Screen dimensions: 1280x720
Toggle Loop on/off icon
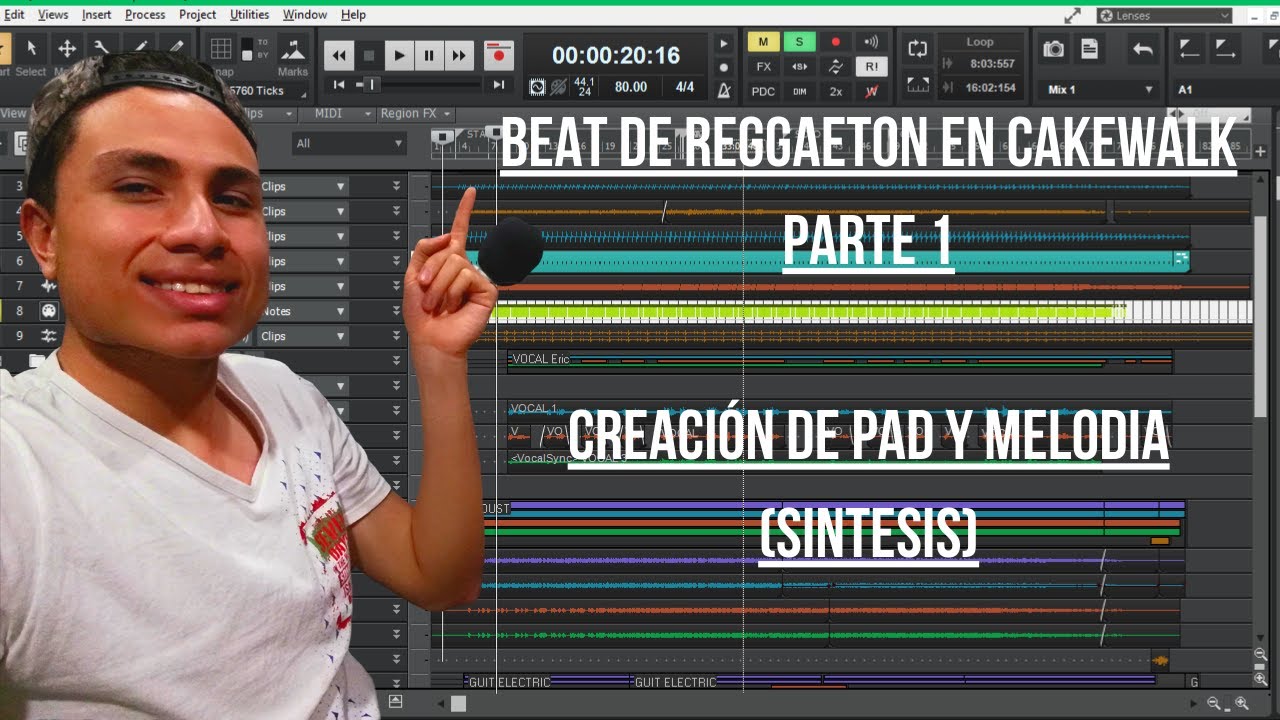tap(917, 48)
